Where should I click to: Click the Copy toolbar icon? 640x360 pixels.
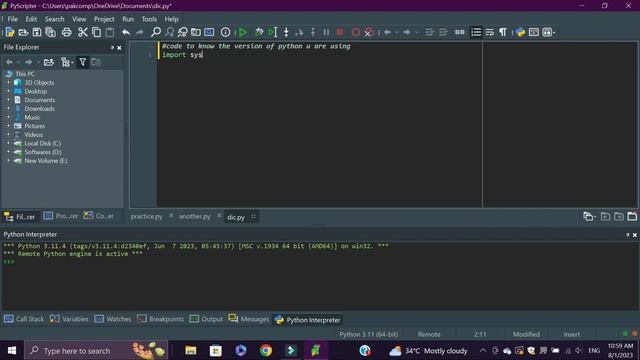[97, 32]
